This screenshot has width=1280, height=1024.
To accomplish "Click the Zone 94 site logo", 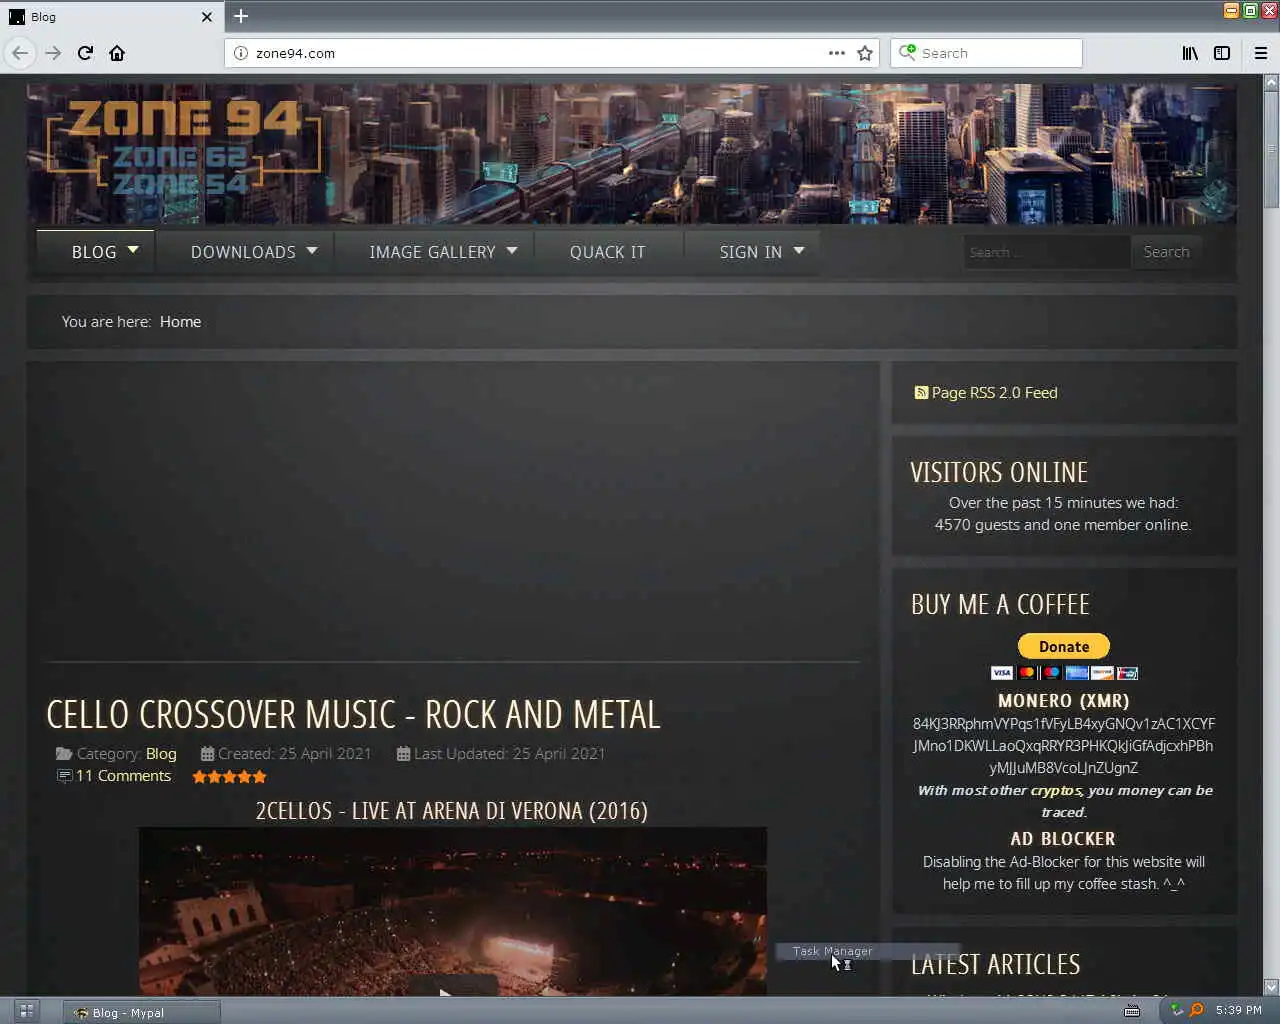I will (x=184, y=148).
